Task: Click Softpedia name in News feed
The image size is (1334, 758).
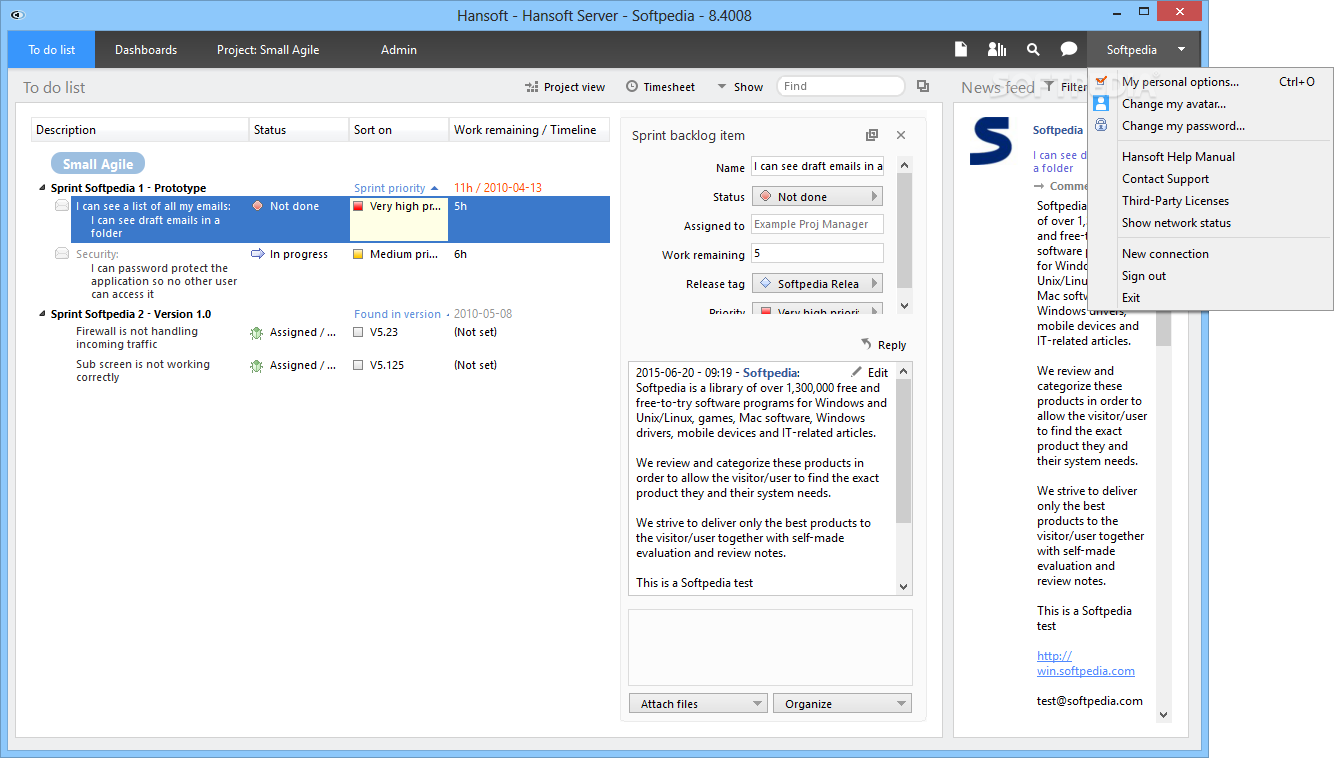Action: (x=1058, y=130)
